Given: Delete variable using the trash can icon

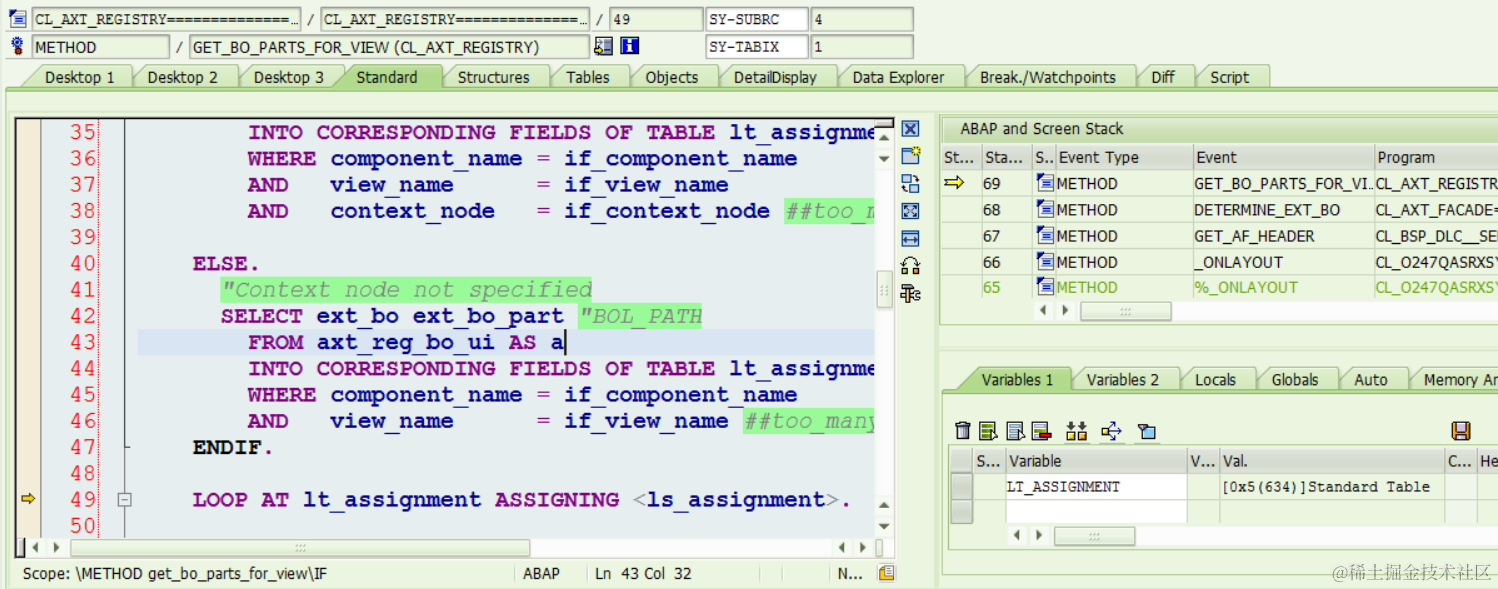Looking at the screenshot, I should (963, 431).
